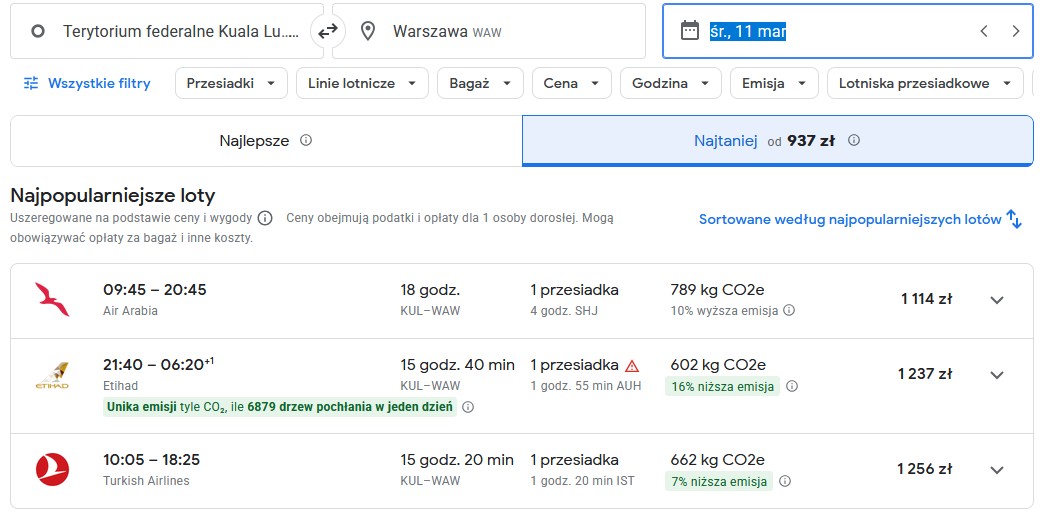1042x527 pixels.
Task: Open the Przesiadki filter dropdown
Action: (231, 83)
